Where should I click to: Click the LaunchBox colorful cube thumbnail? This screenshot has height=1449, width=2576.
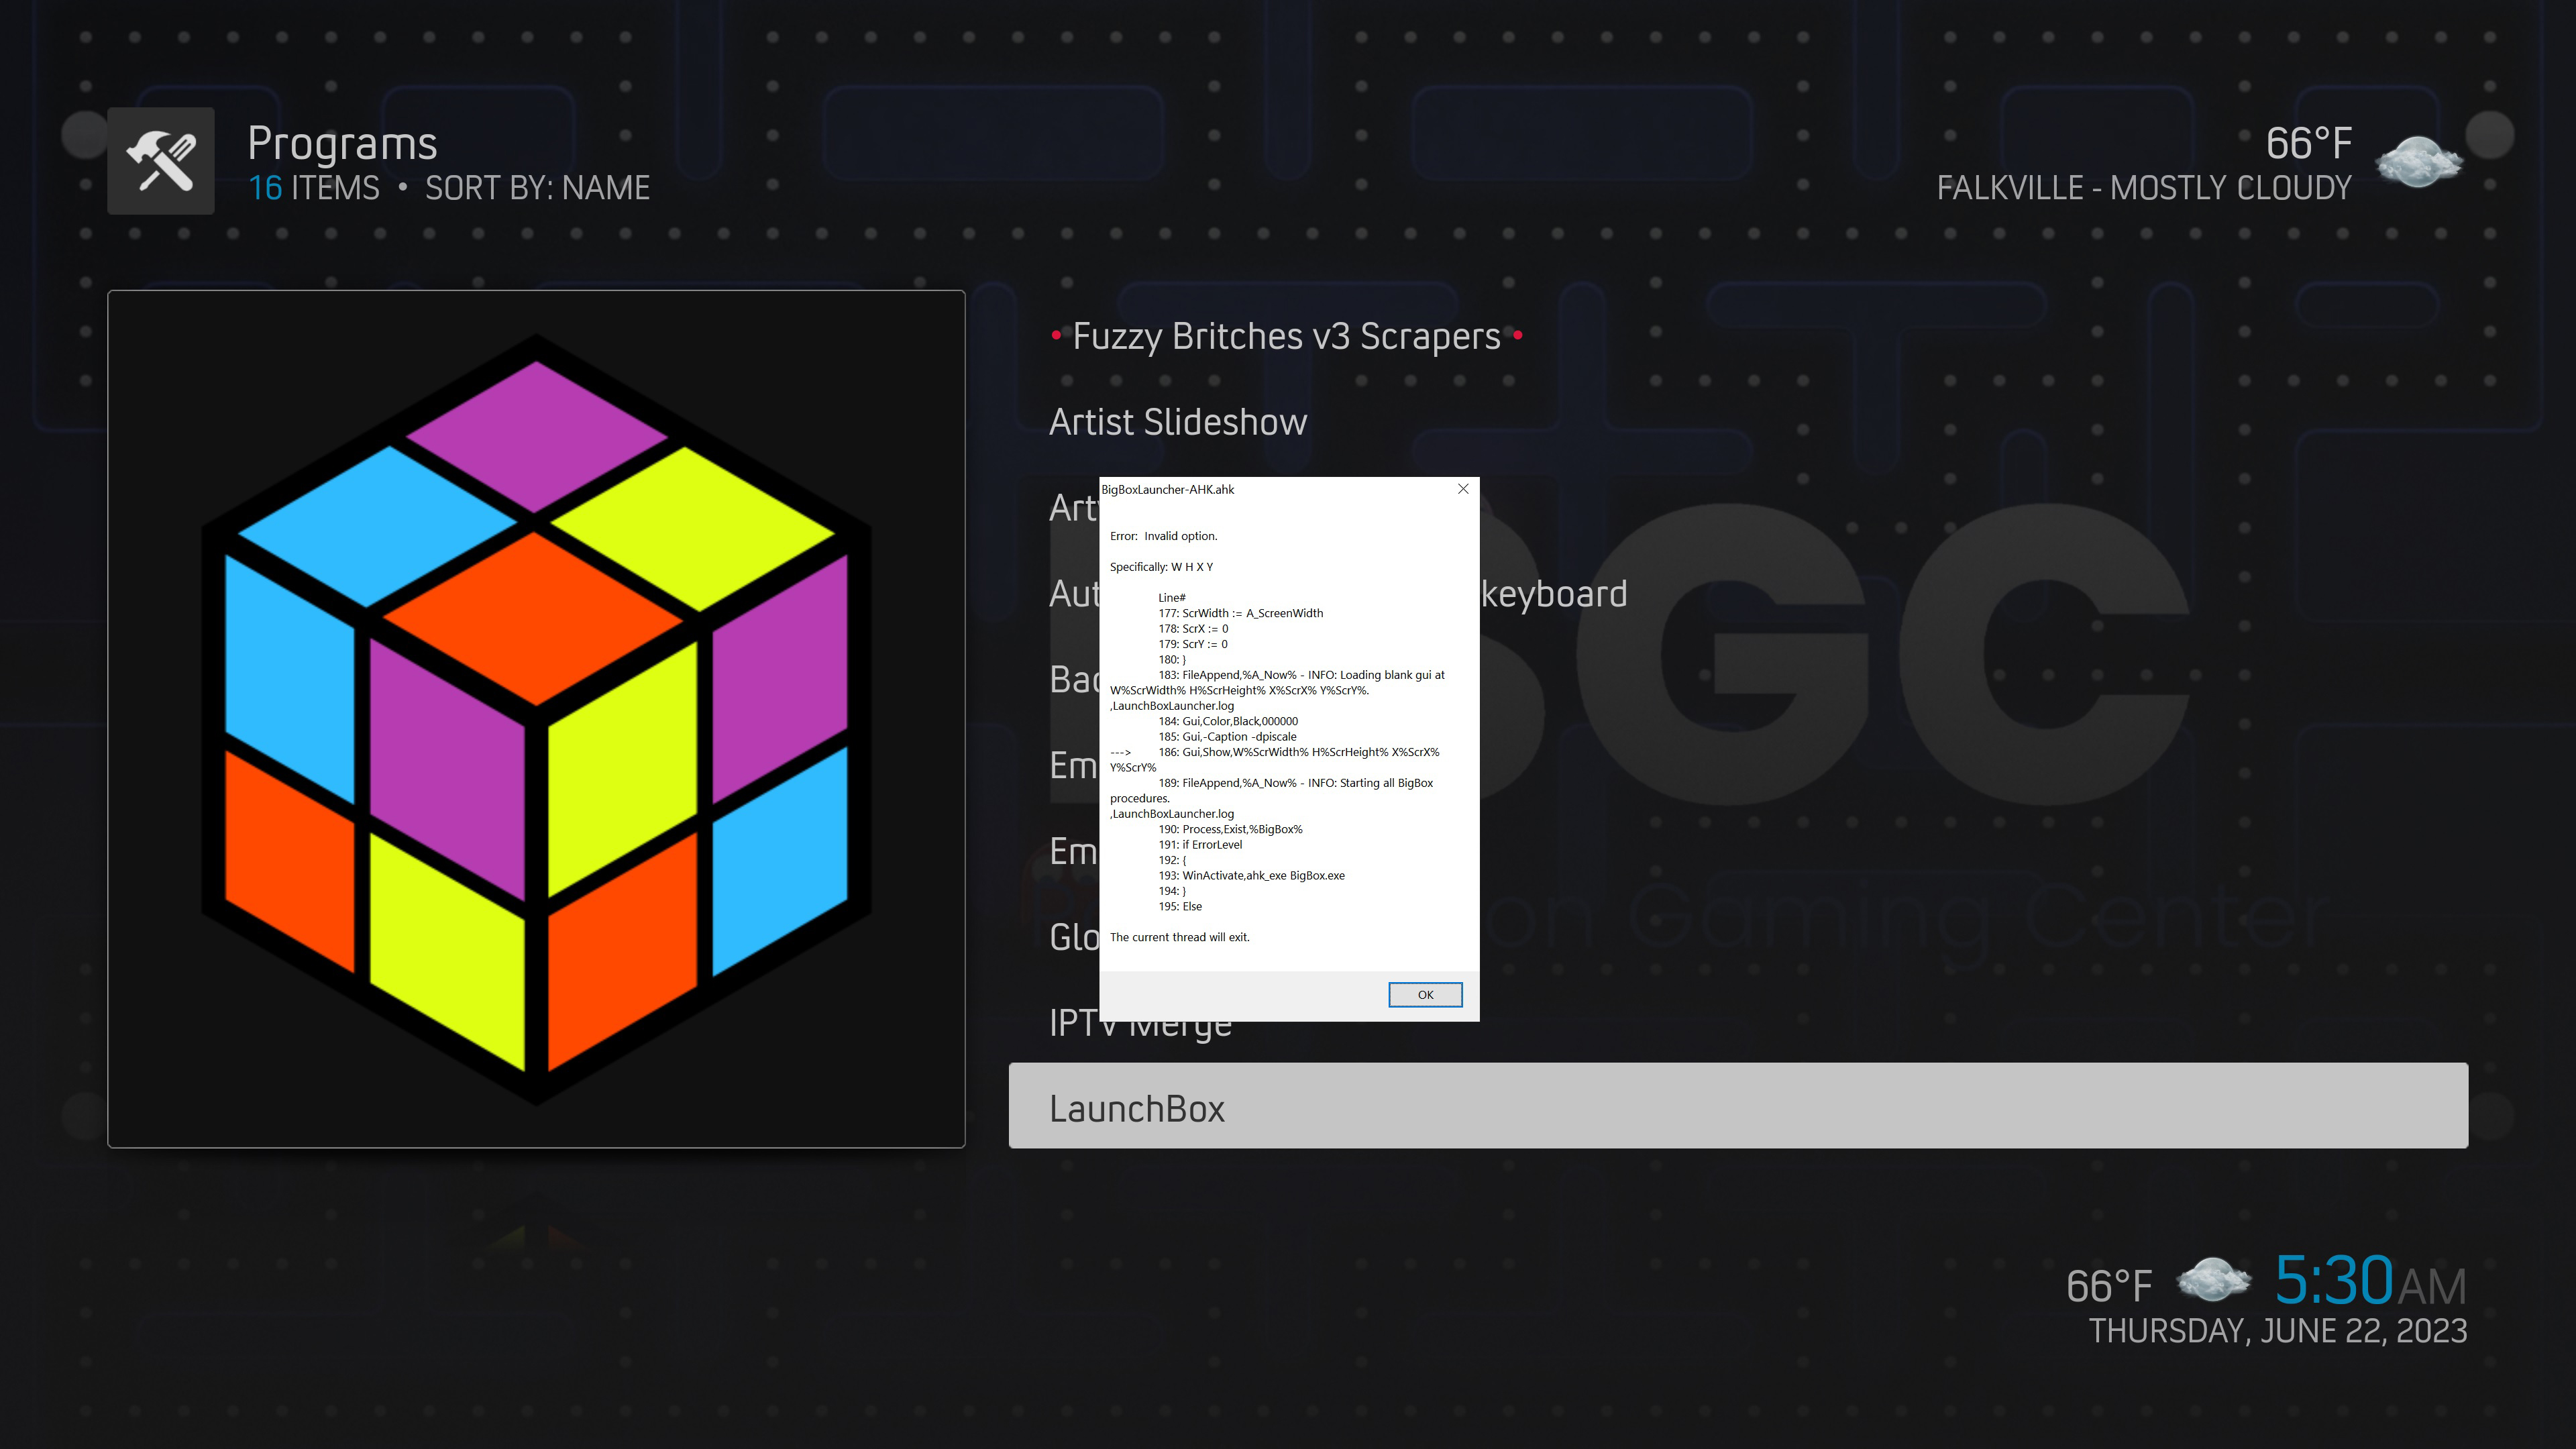pos(536,719)
